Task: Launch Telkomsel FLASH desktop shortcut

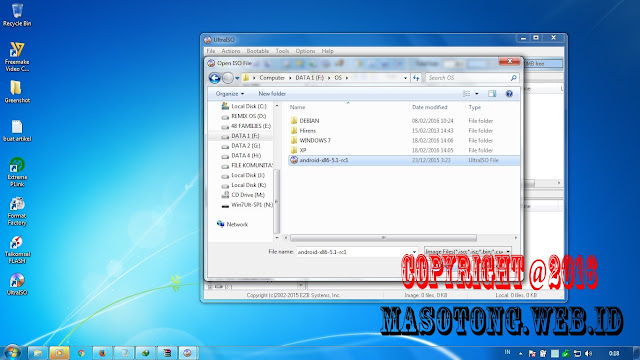Action: click(x=17, y=250)
